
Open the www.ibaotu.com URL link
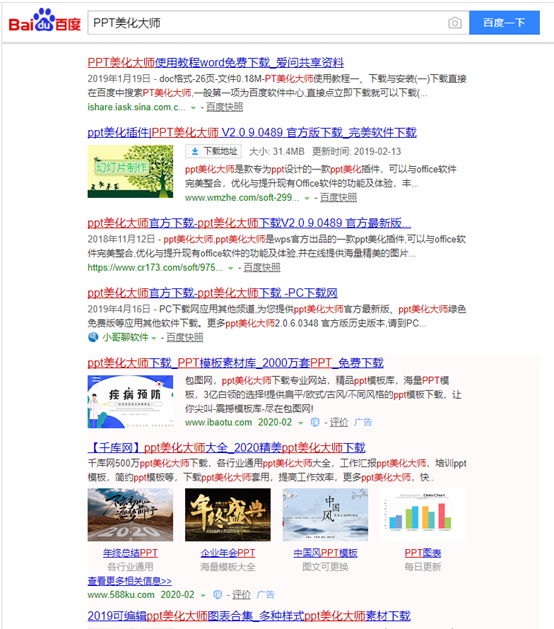[x=218, y=422]
